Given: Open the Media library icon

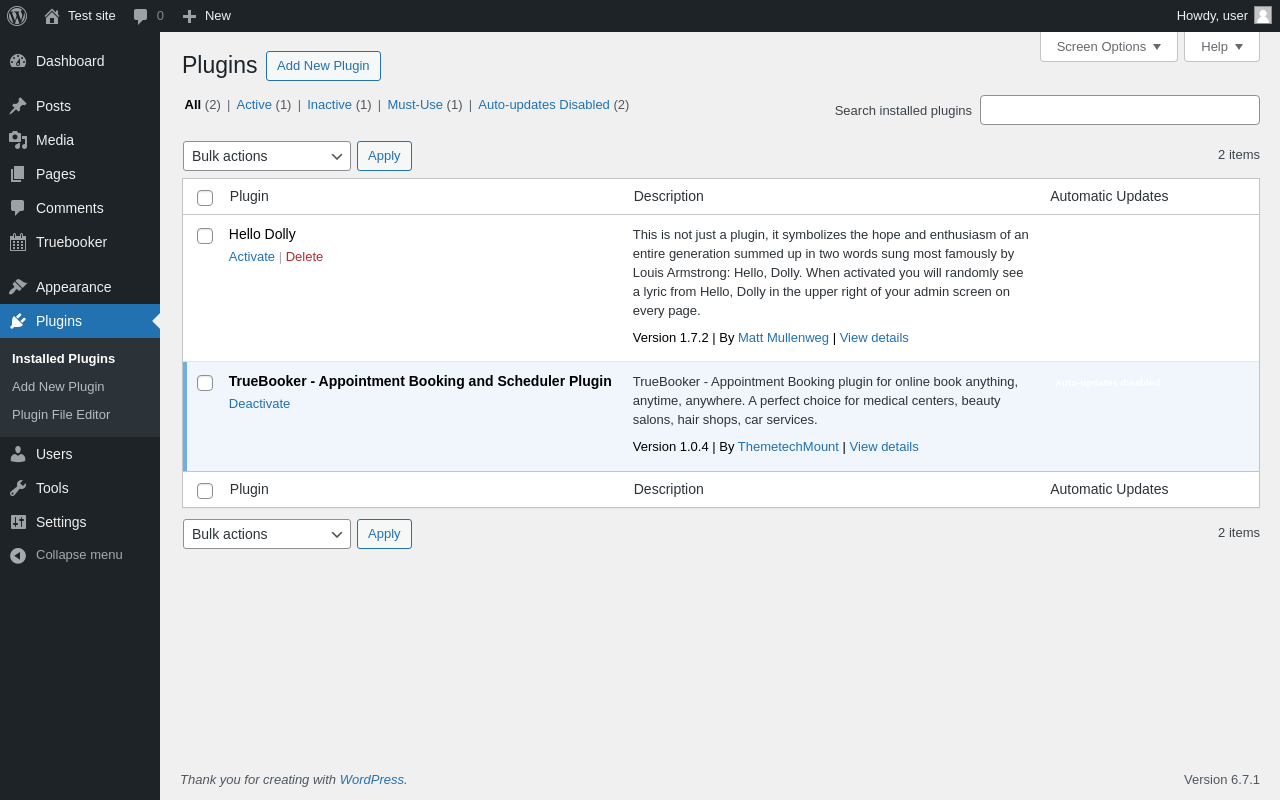Looking at the screenshot, I should click(18, 140).
